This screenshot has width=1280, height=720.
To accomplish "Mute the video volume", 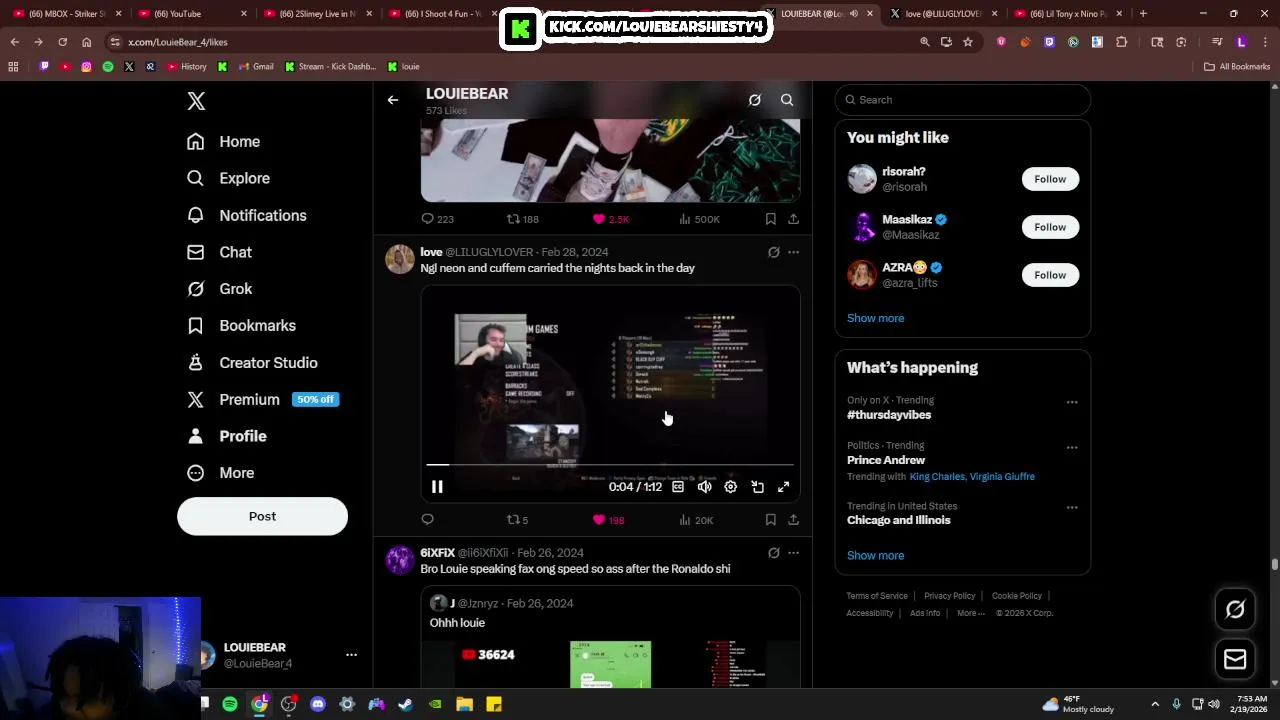I will tap(704, 487).
